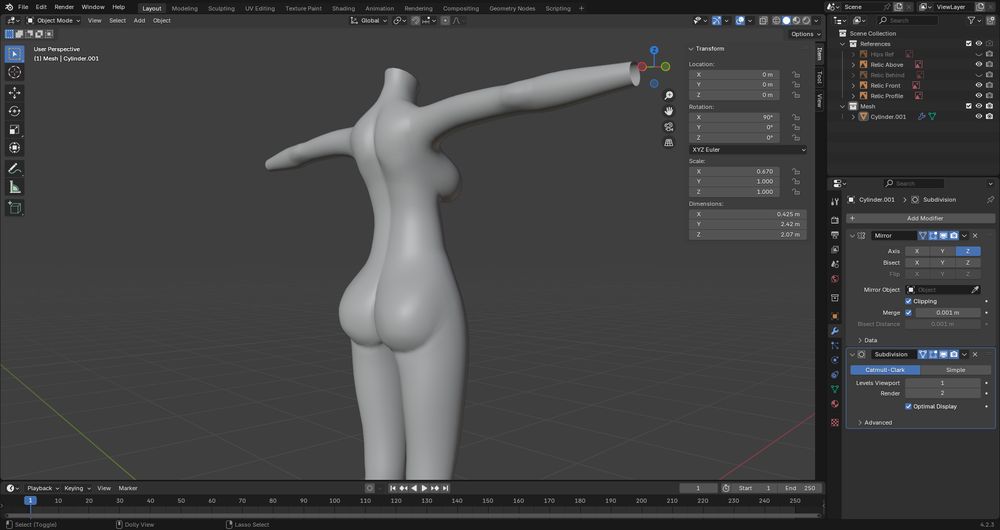Open the Particles properties tab icon

point(835,346)
